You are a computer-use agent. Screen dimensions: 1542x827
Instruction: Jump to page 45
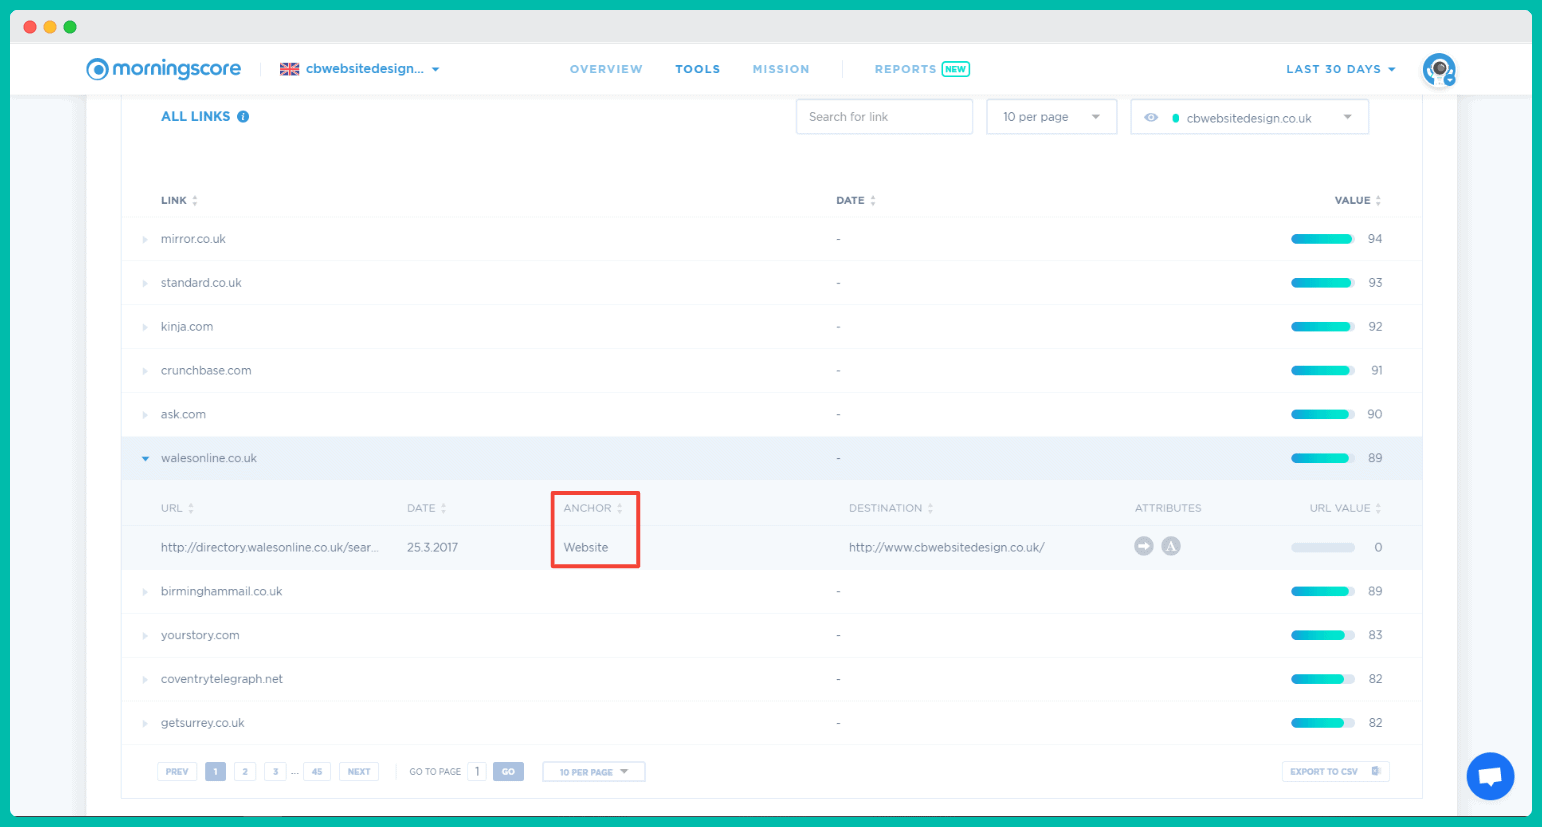(x=317, y=772)
